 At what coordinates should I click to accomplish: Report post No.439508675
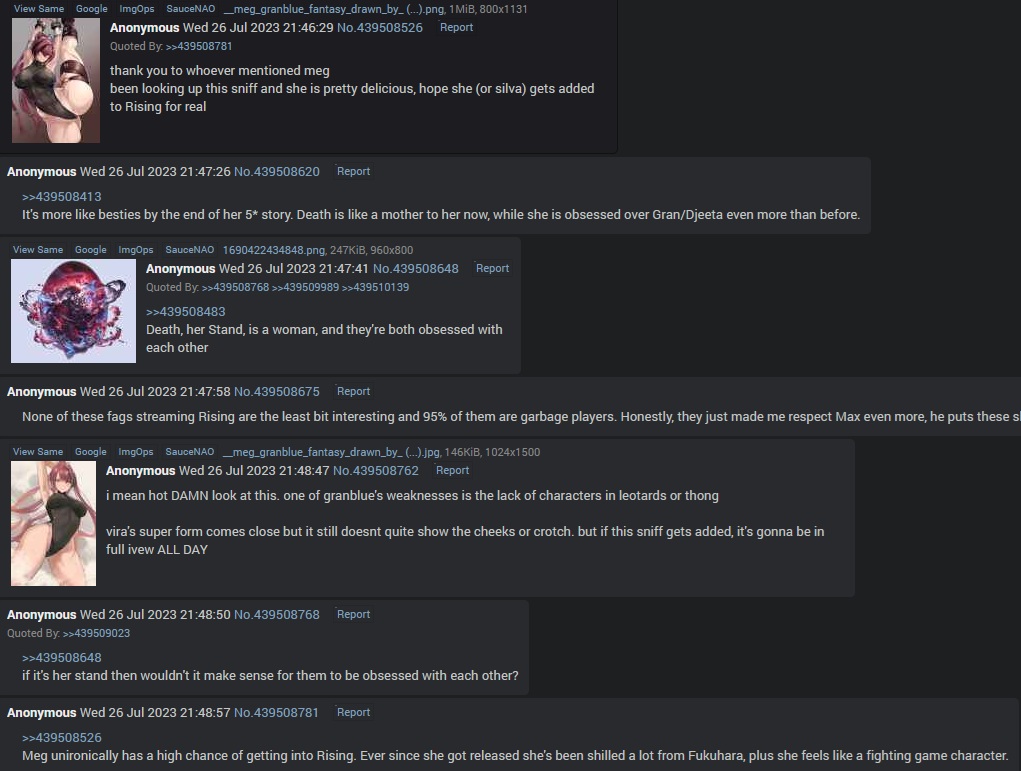(353, 391)
